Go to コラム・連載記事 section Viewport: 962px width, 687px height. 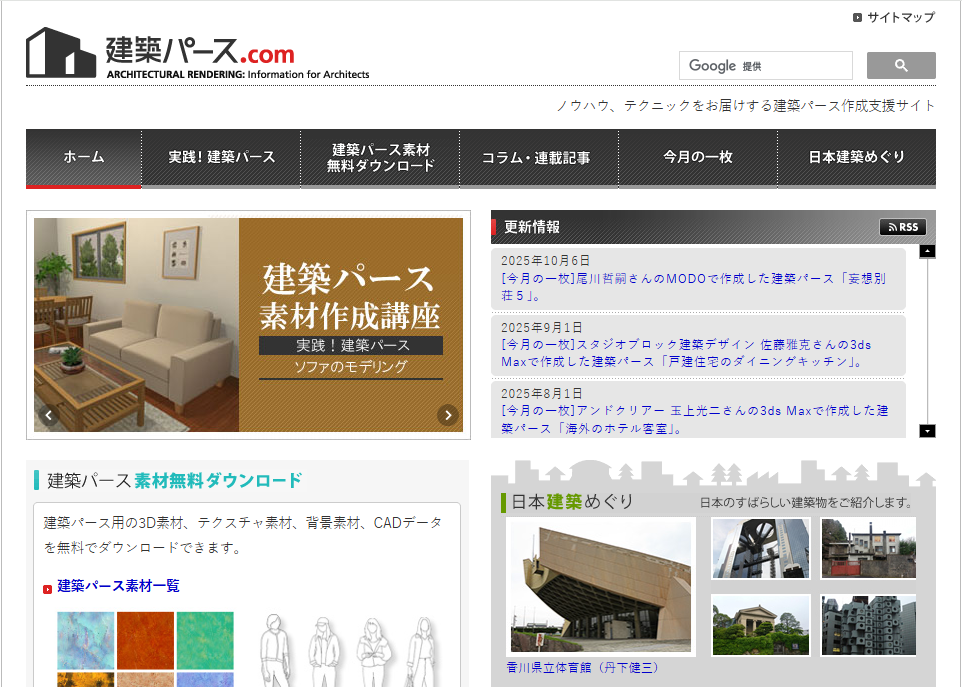tap(538, 157)
